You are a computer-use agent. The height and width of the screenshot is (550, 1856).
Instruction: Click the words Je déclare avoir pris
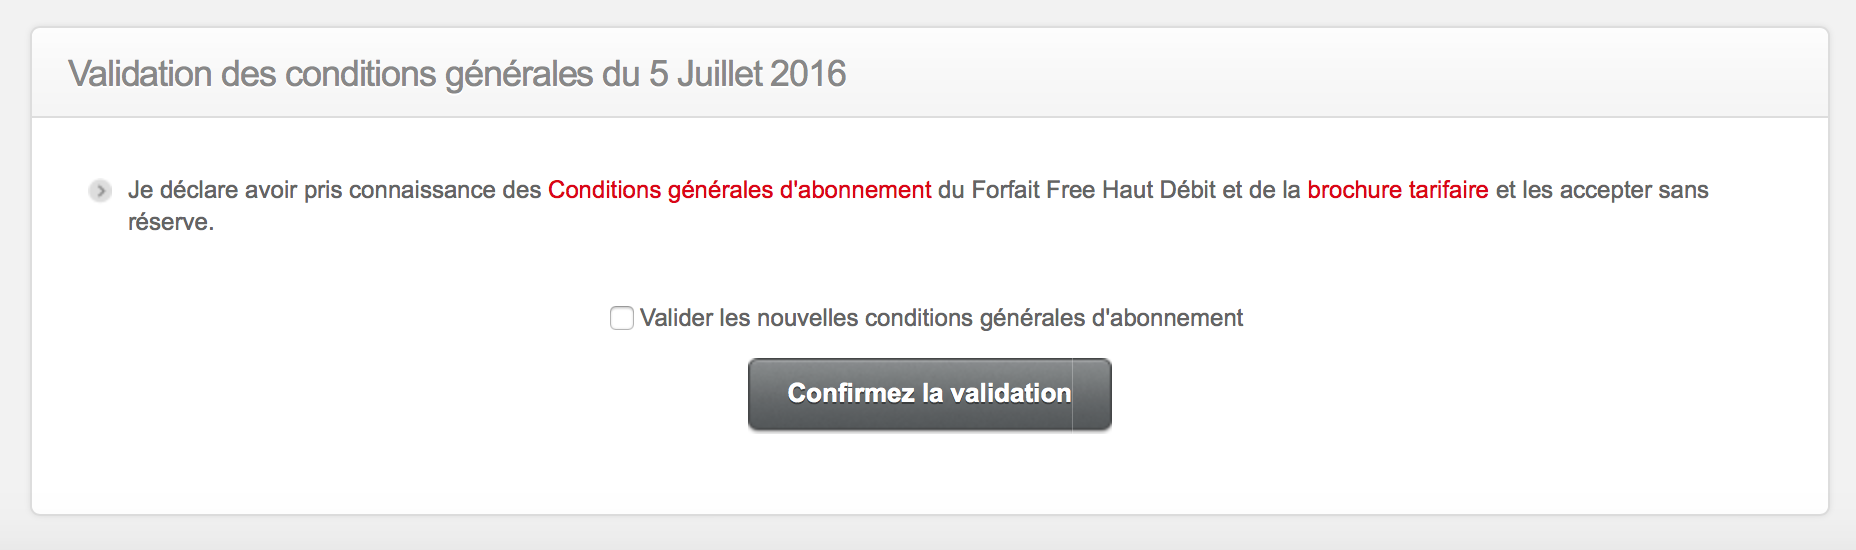click(234, 190)
